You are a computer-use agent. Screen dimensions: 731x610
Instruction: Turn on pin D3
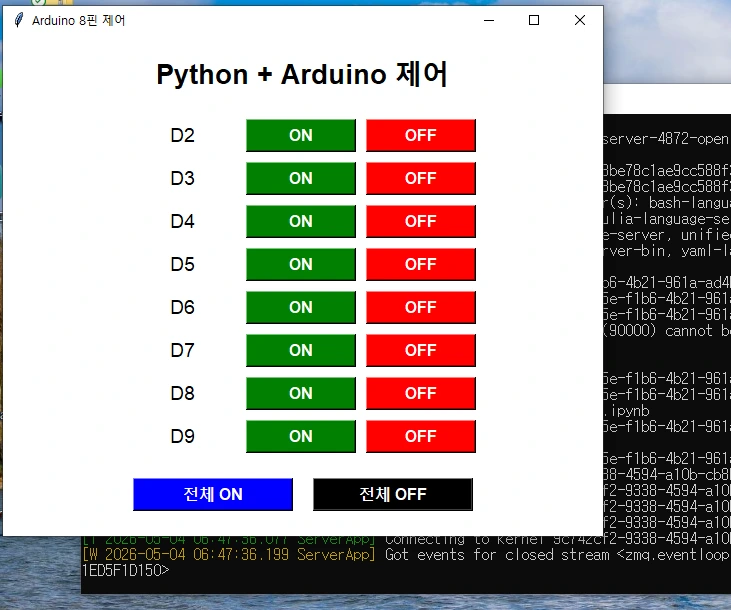(x=301, y=178)
